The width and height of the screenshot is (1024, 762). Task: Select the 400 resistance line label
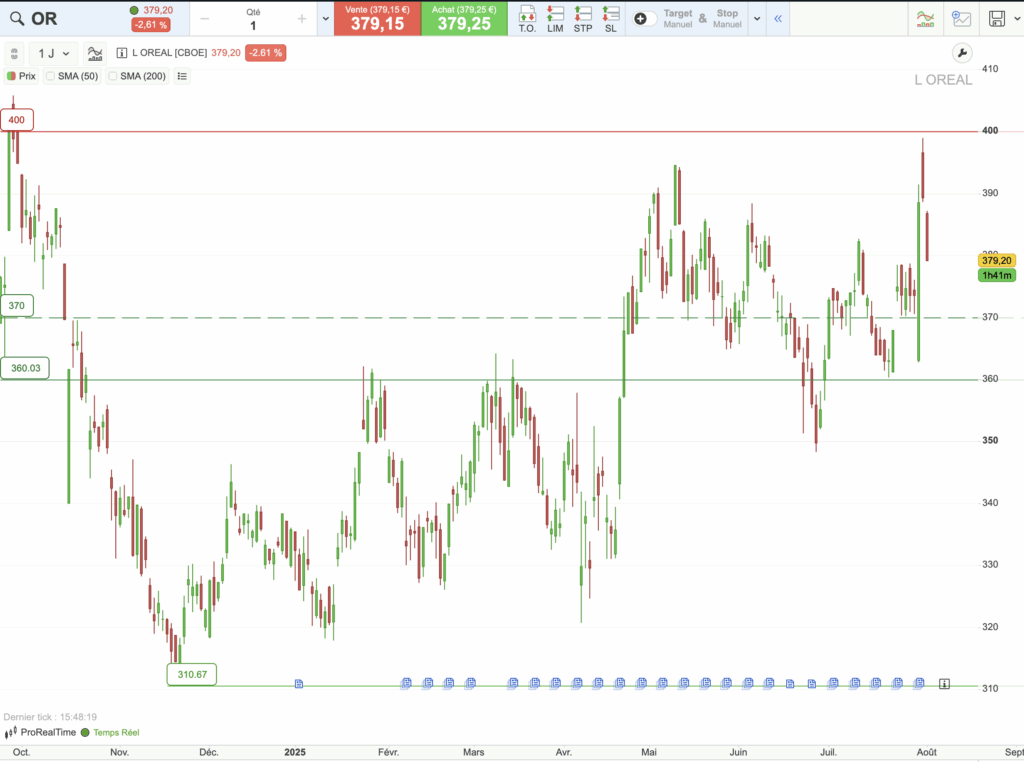tap(16, 119)
